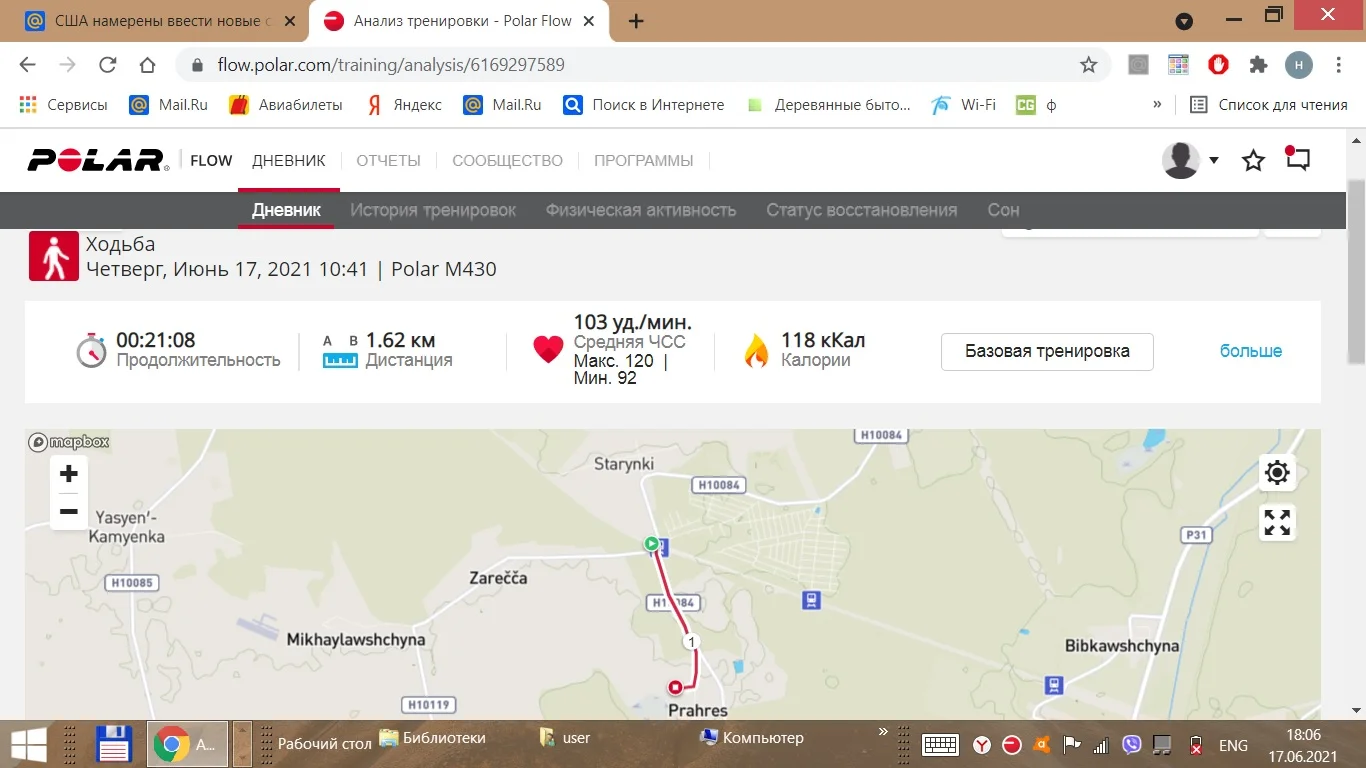The width and height of the screenshot is (1366, 768).
Task: Click the route end marker on map
Action: pyautogui.click(x=676, y=687)
